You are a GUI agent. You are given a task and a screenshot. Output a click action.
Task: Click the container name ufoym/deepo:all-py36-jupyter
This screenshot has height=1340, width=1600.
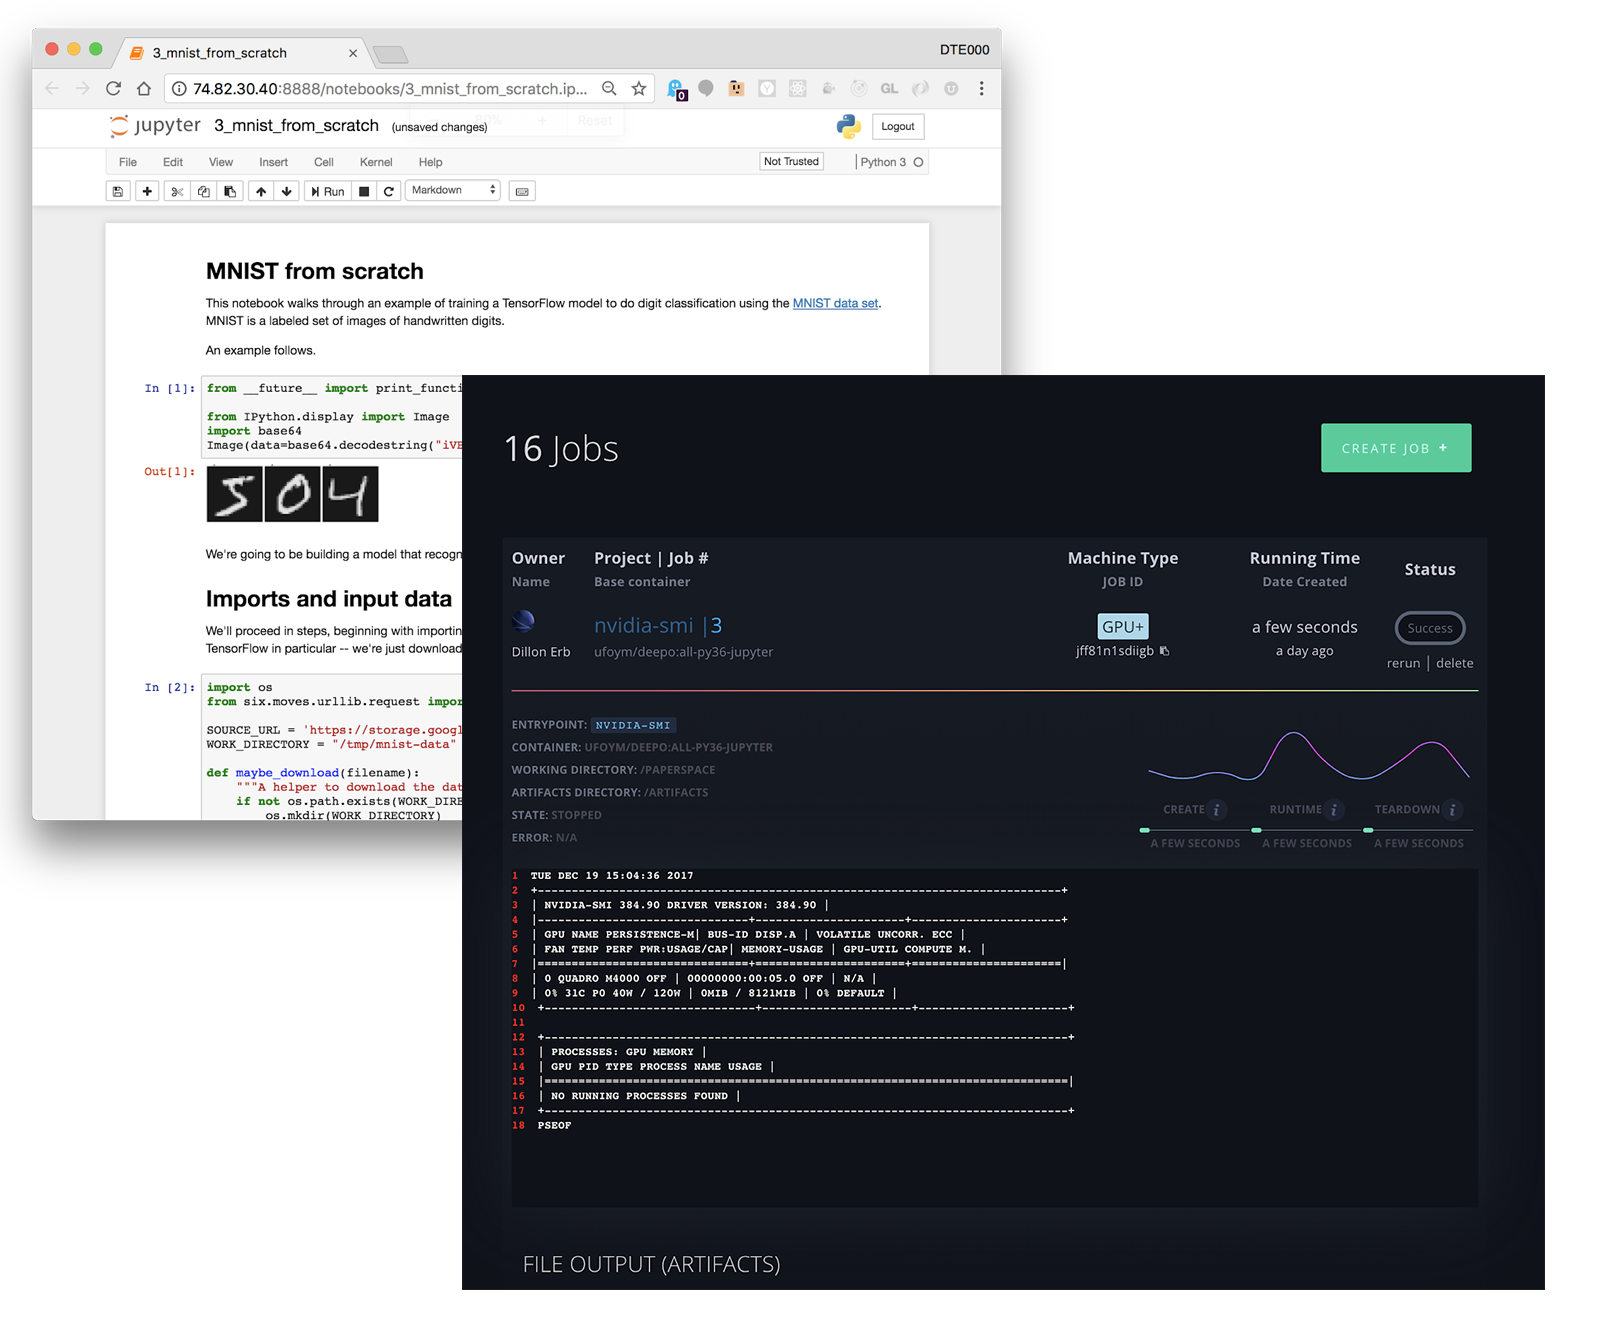pos(683,652)
